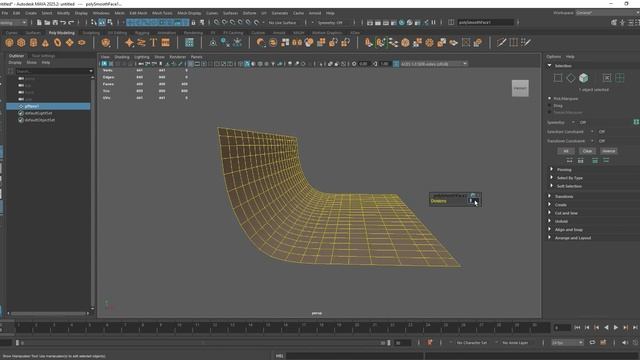Click the Outliner search field
The width and height of the screenshot is (640, 360).
tap(52, 71)
